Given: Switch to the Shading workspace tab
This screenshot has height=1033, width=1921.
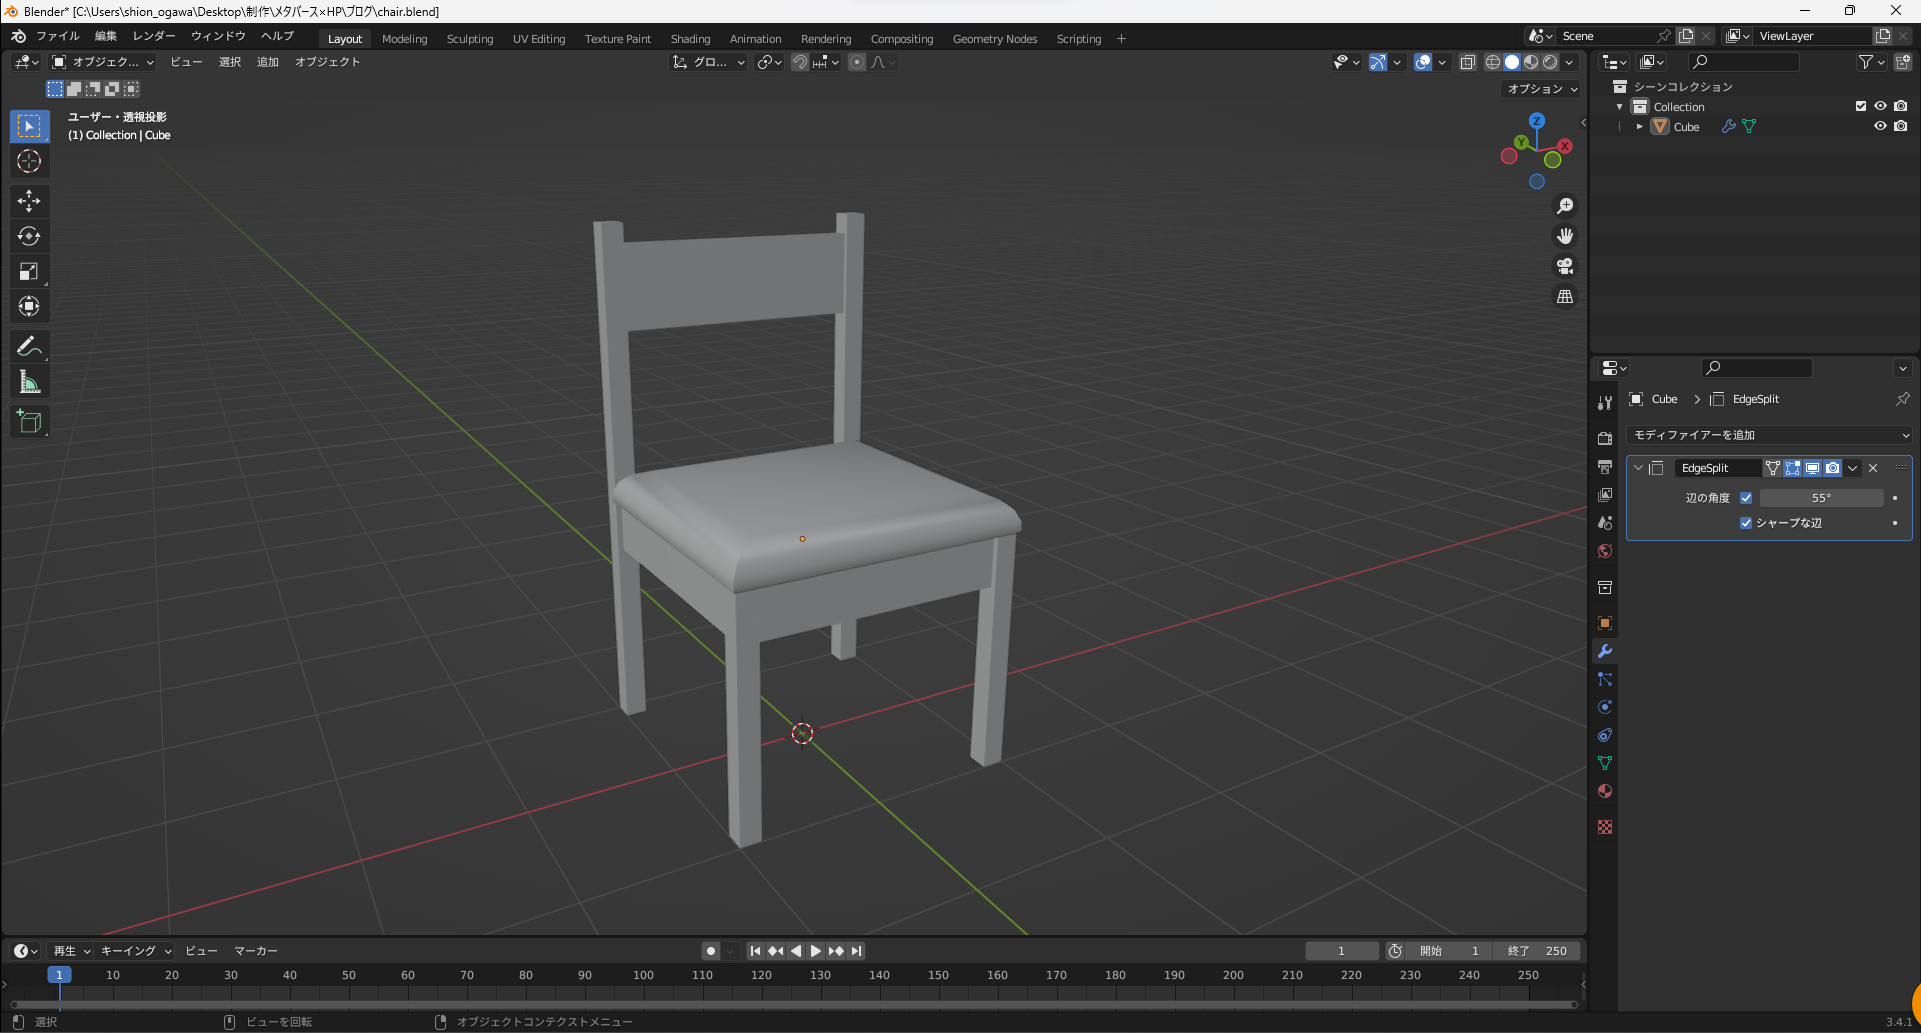Looking at the screenshot, I should pos(690,39).
